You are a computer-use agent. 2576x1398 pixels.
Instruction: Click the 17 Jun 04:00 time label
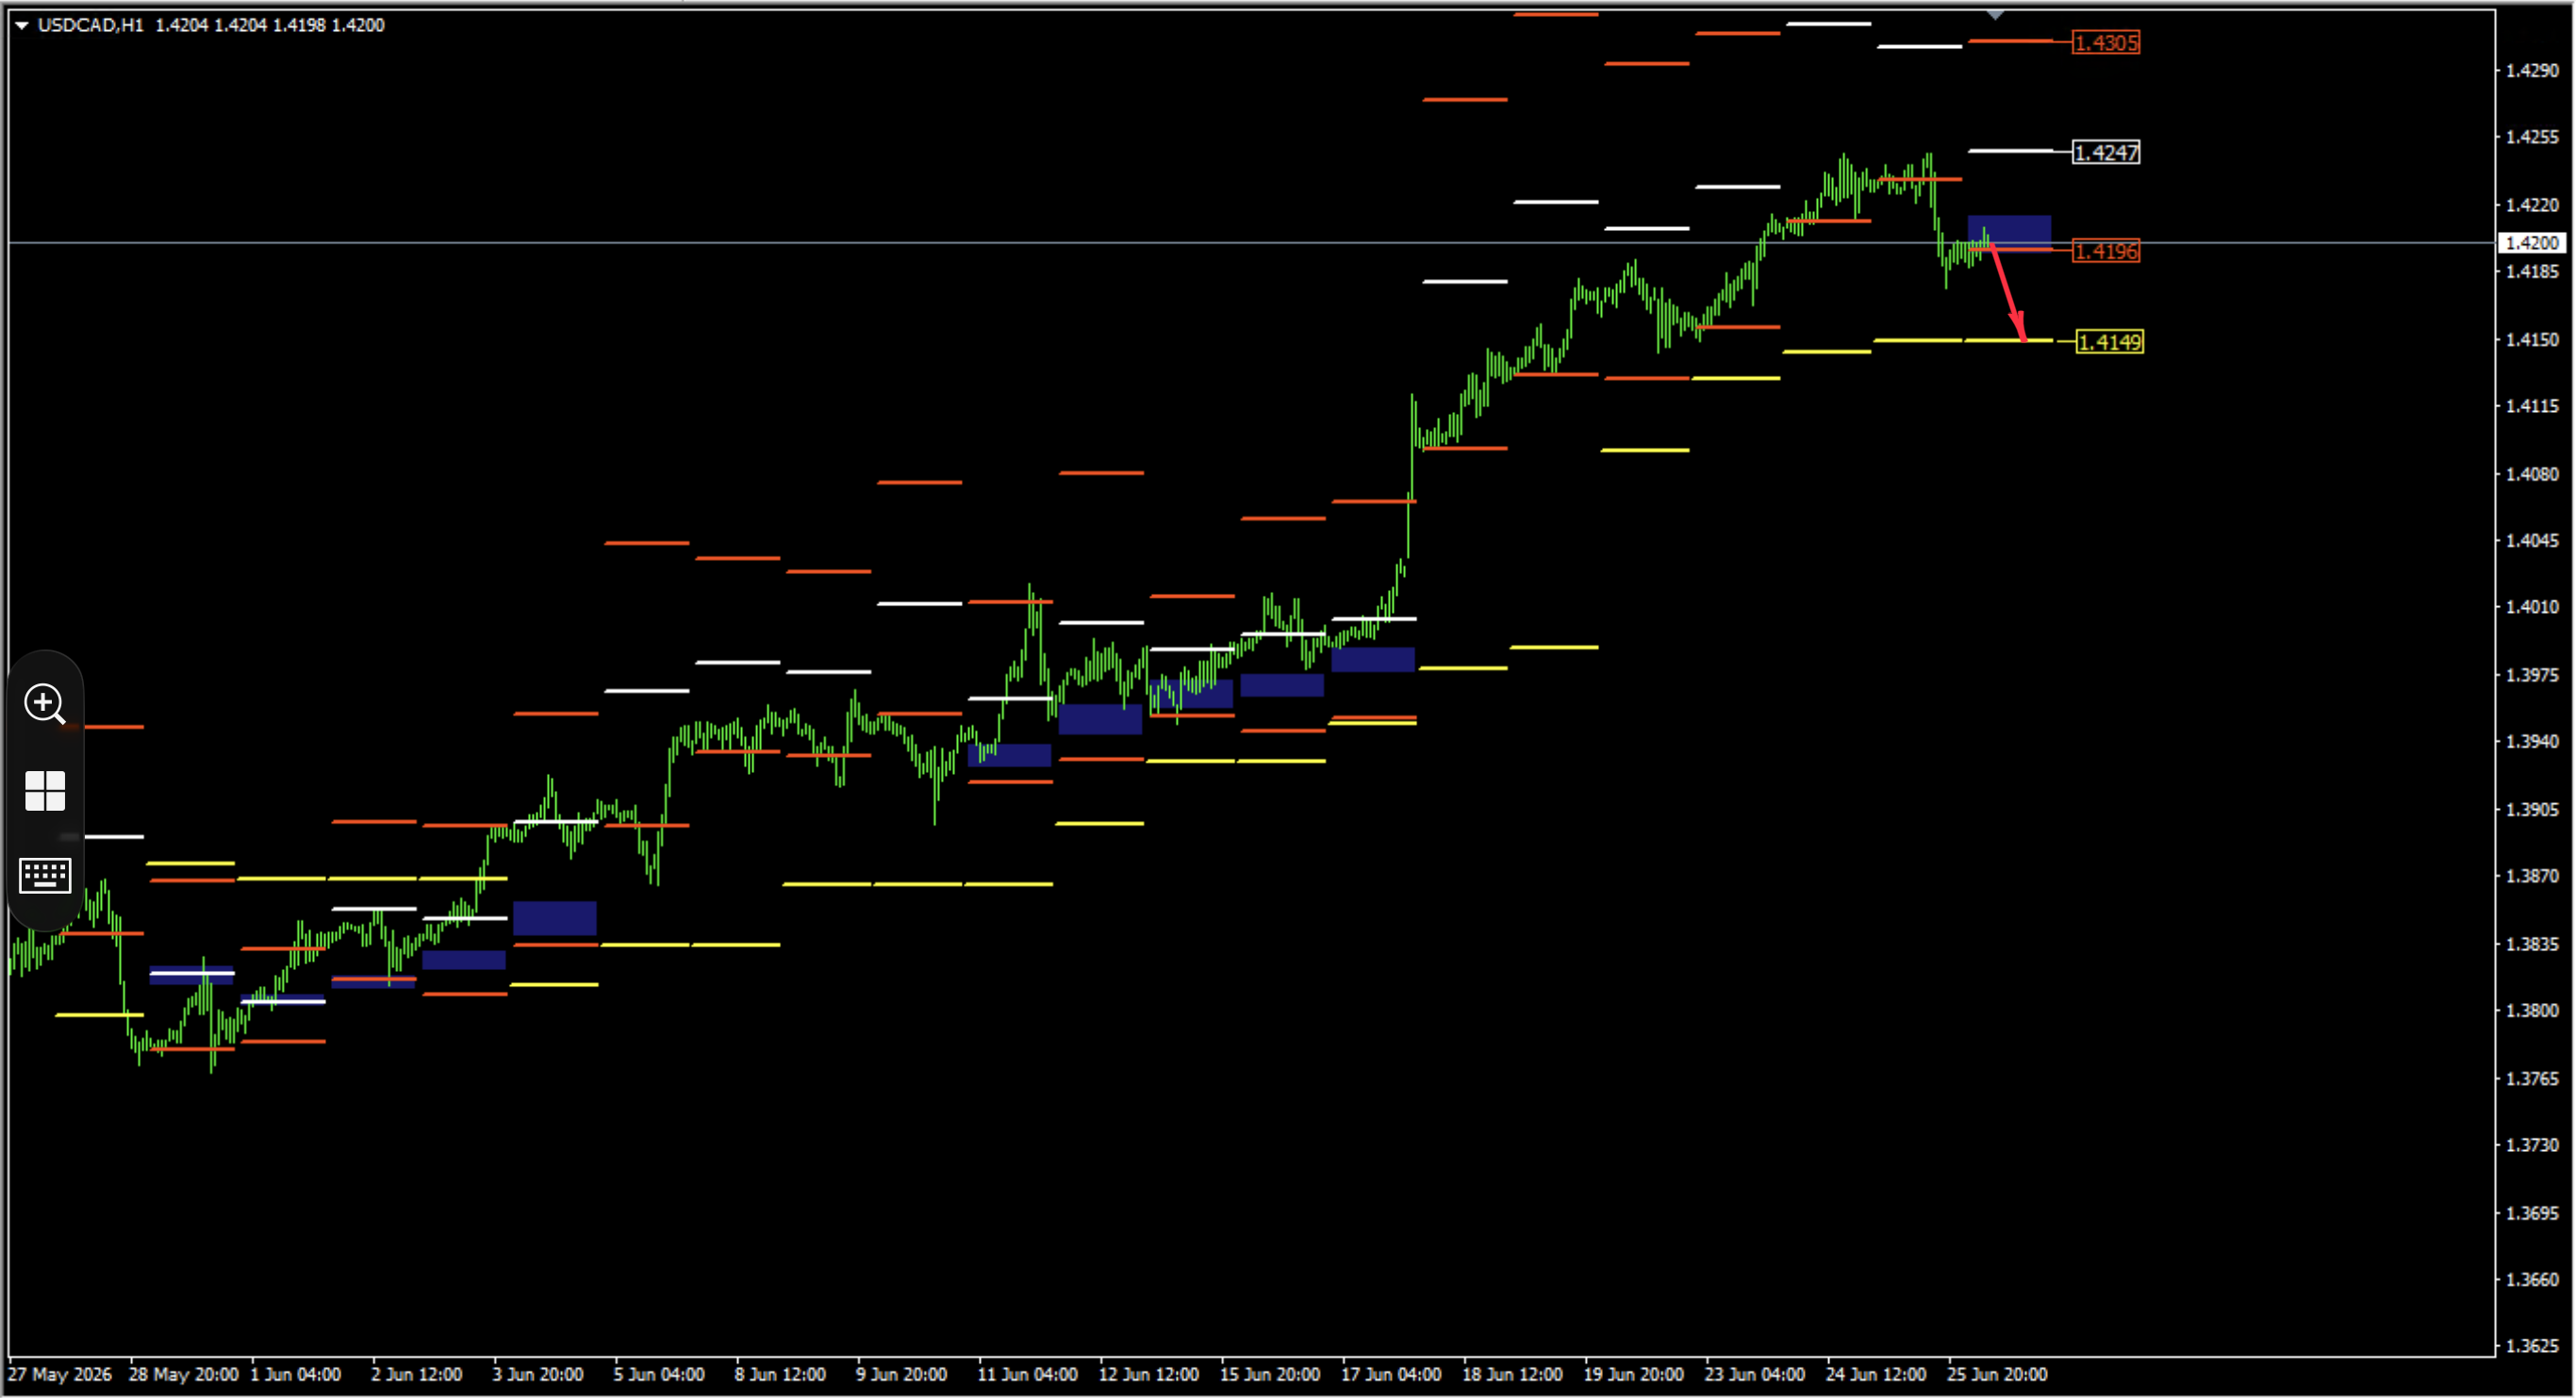(x=1391, y=1375)
